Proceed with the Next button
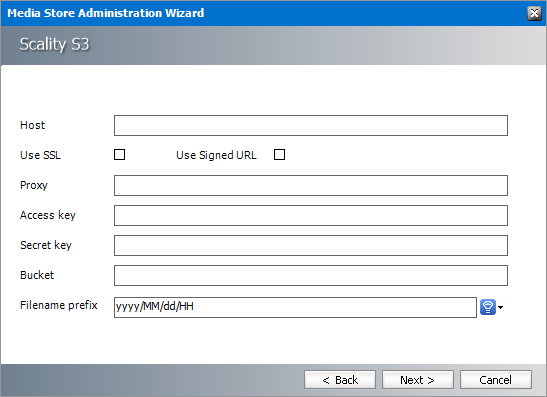 pyautogui.click(x=418, y=380)
